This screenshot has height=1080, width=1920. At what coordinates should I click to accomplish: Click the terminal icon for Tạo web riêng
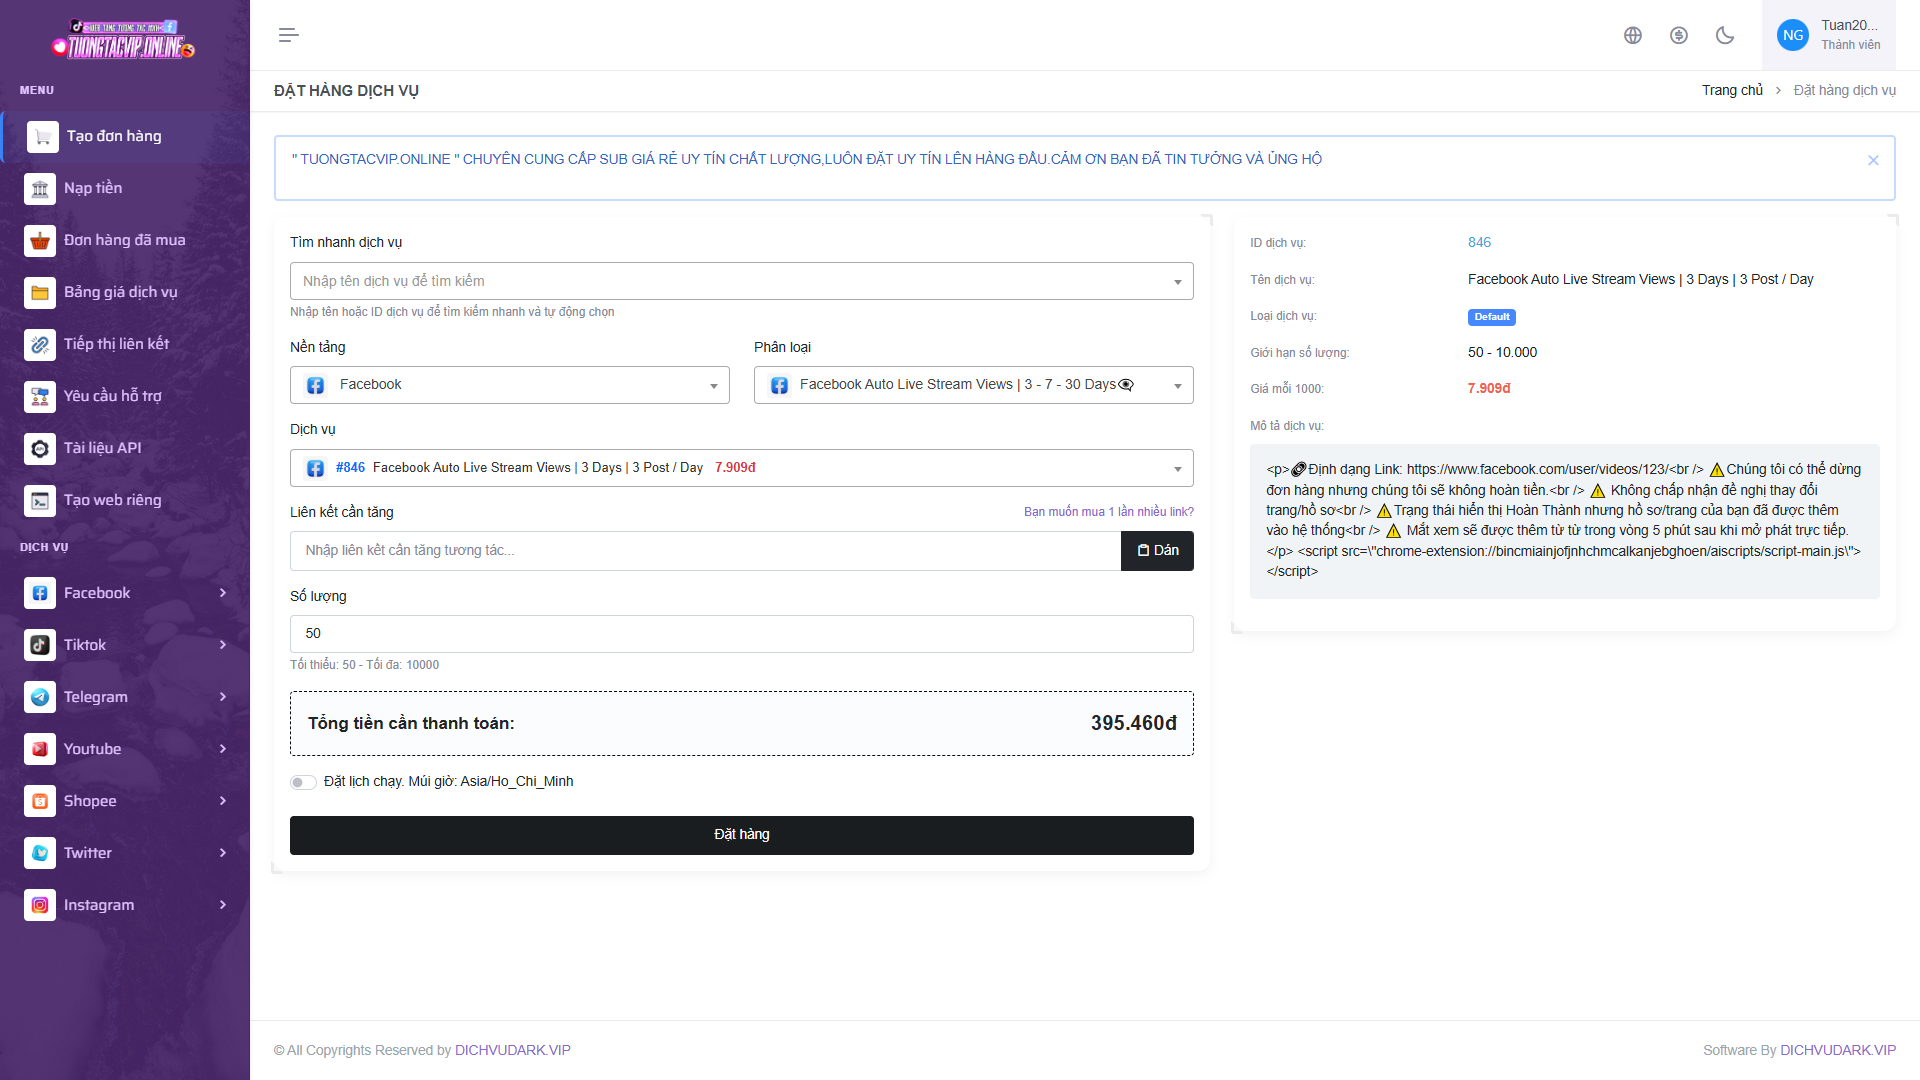click(40, 500)
